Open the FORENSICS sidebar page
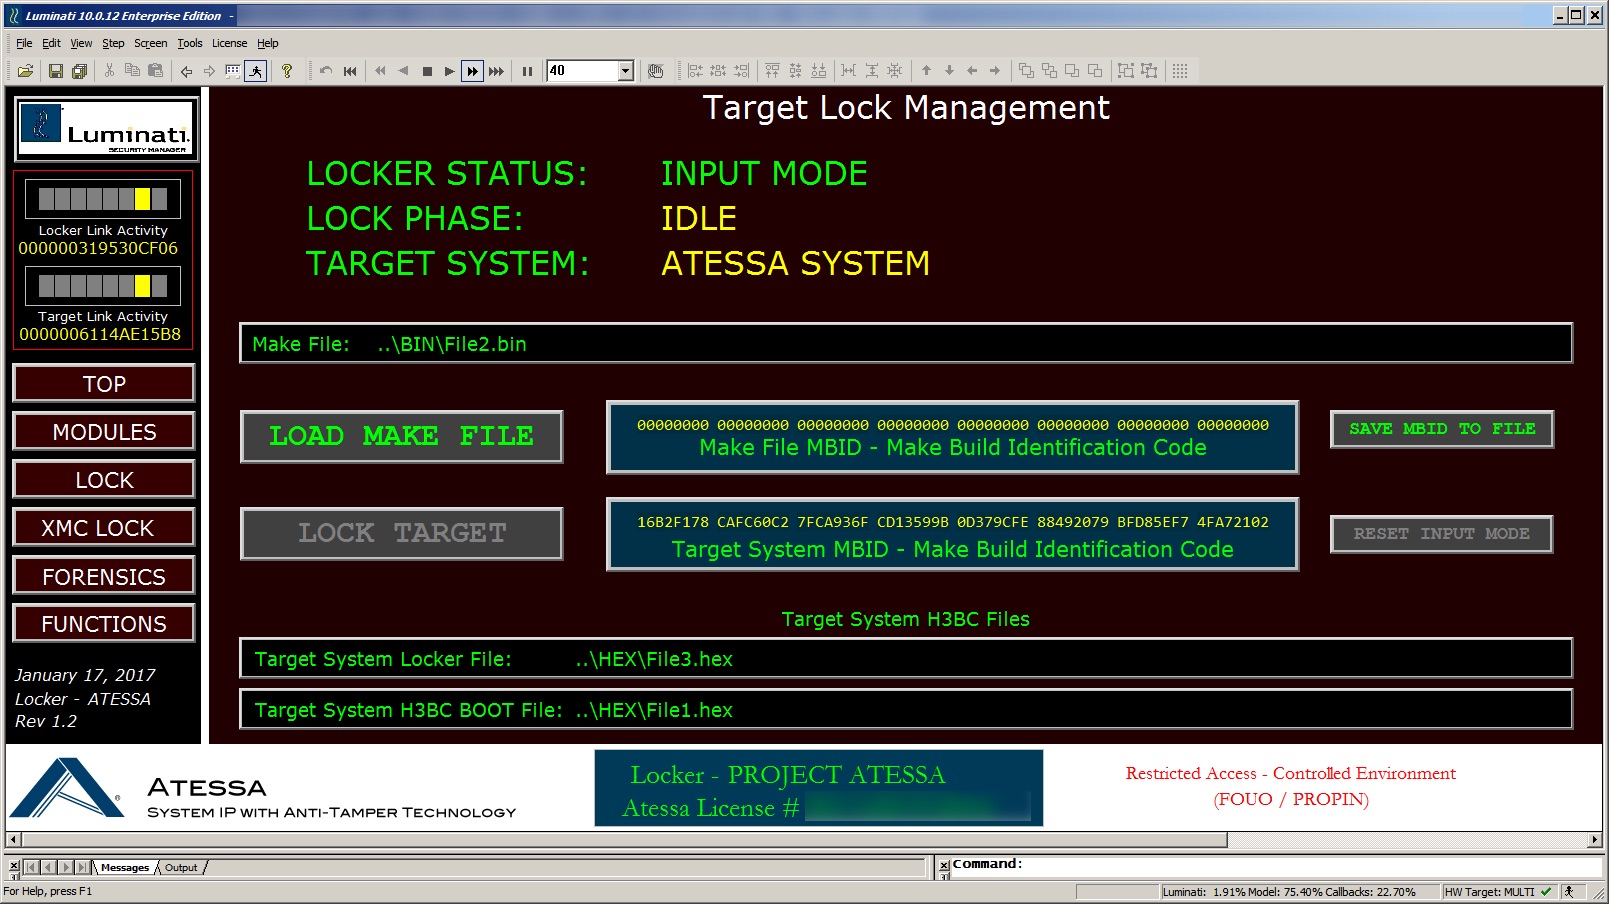 (x=104, y=577)
